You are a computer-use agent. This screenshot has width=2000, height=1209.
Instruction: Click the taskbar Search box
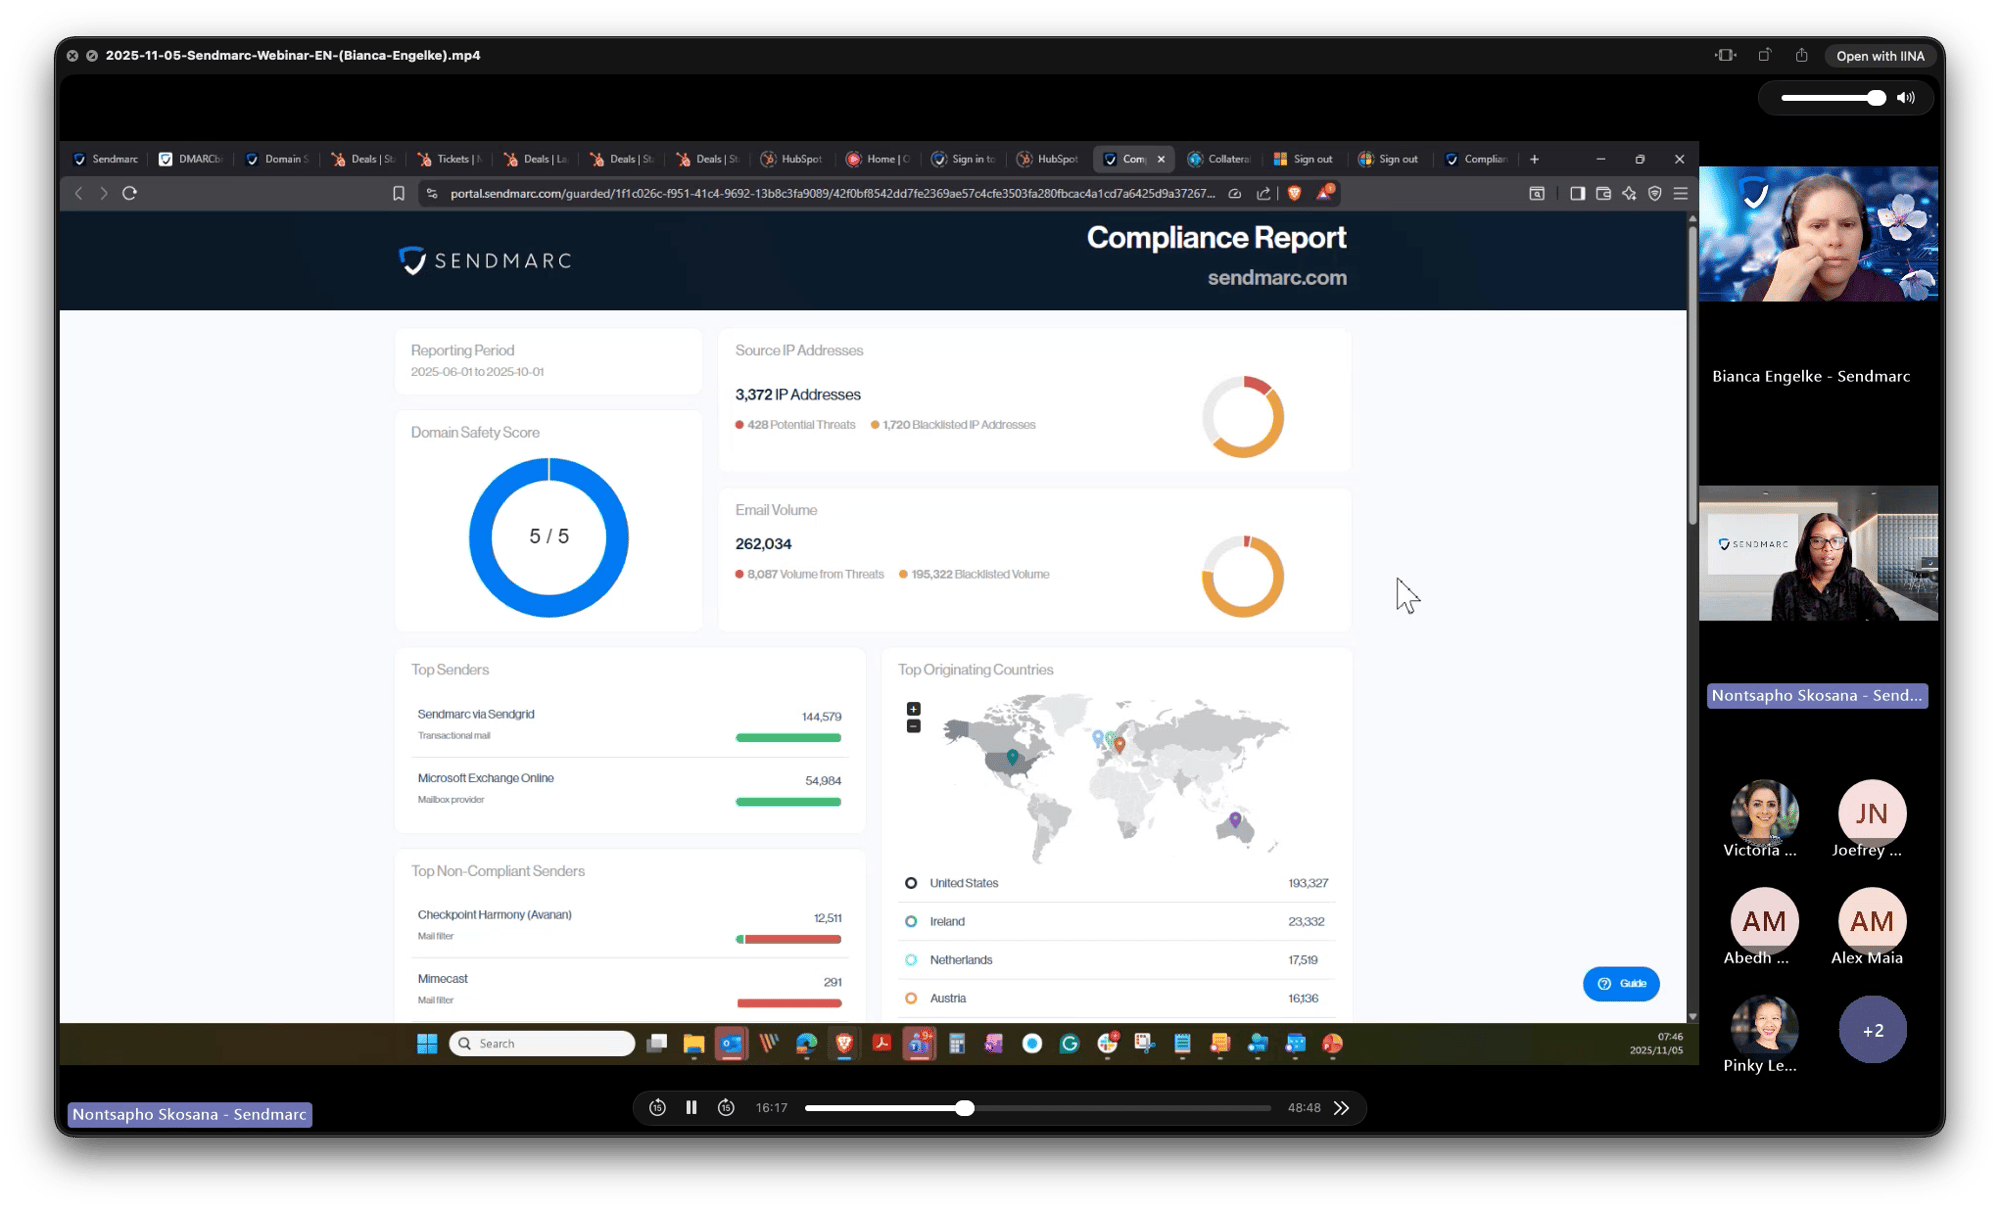click(542, 1043)
